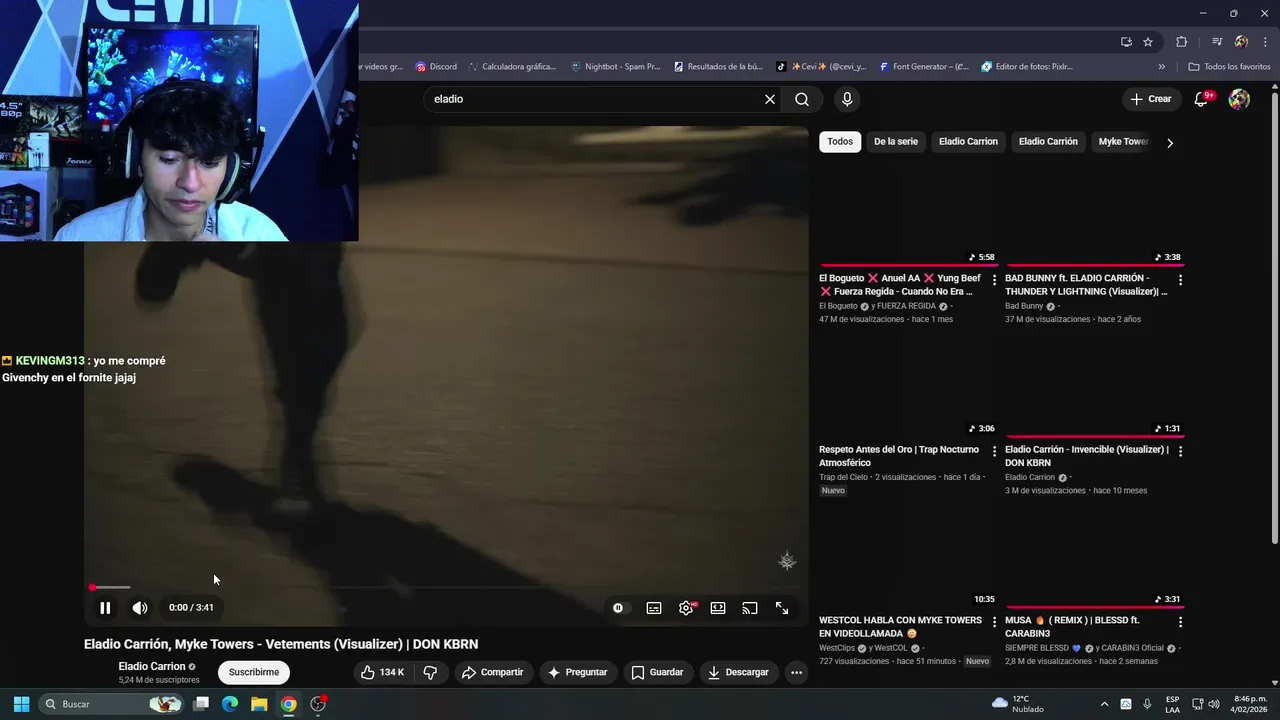Clear the 'eladio' search text

pos(770,99)
